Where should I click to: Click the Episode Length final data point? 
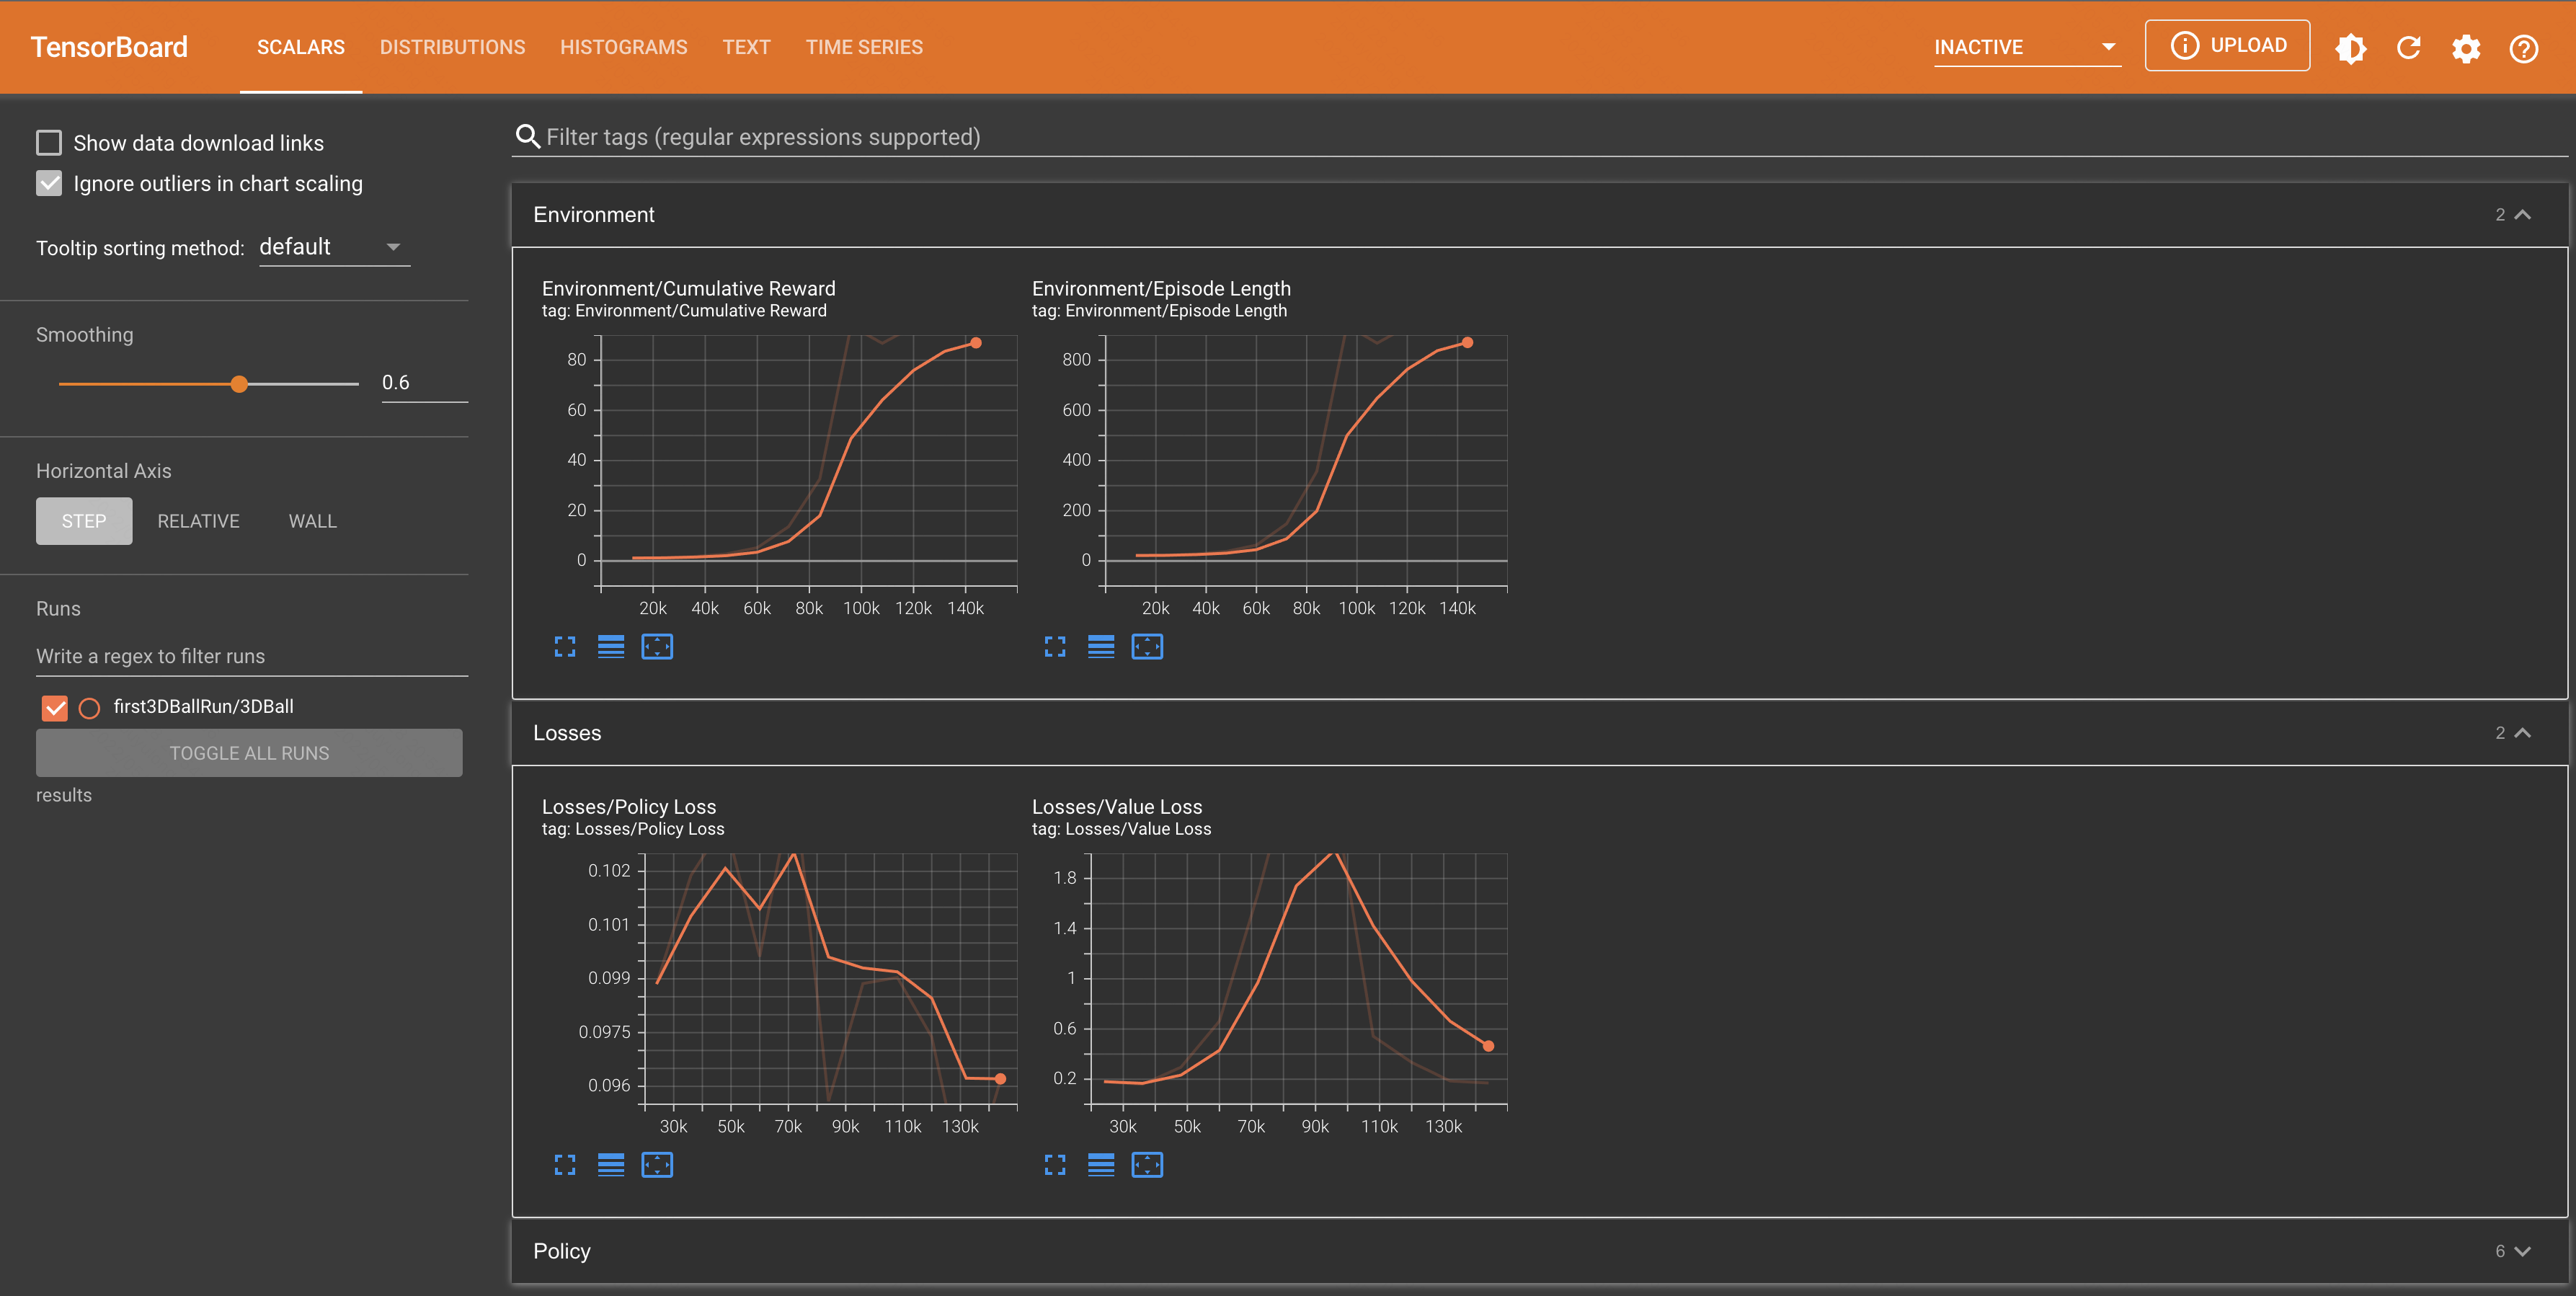pyautogui.click(x=1467, y=343)
